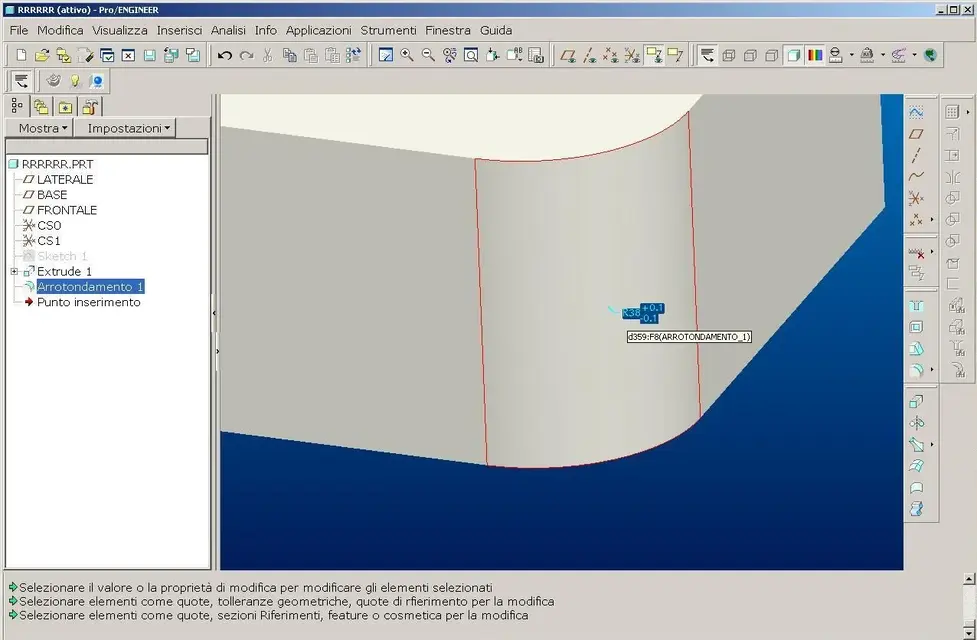Viewport: 977px width, 640px height.
Task: Zoom in with magnifier plus icon
Action: [x=407, y=55]
